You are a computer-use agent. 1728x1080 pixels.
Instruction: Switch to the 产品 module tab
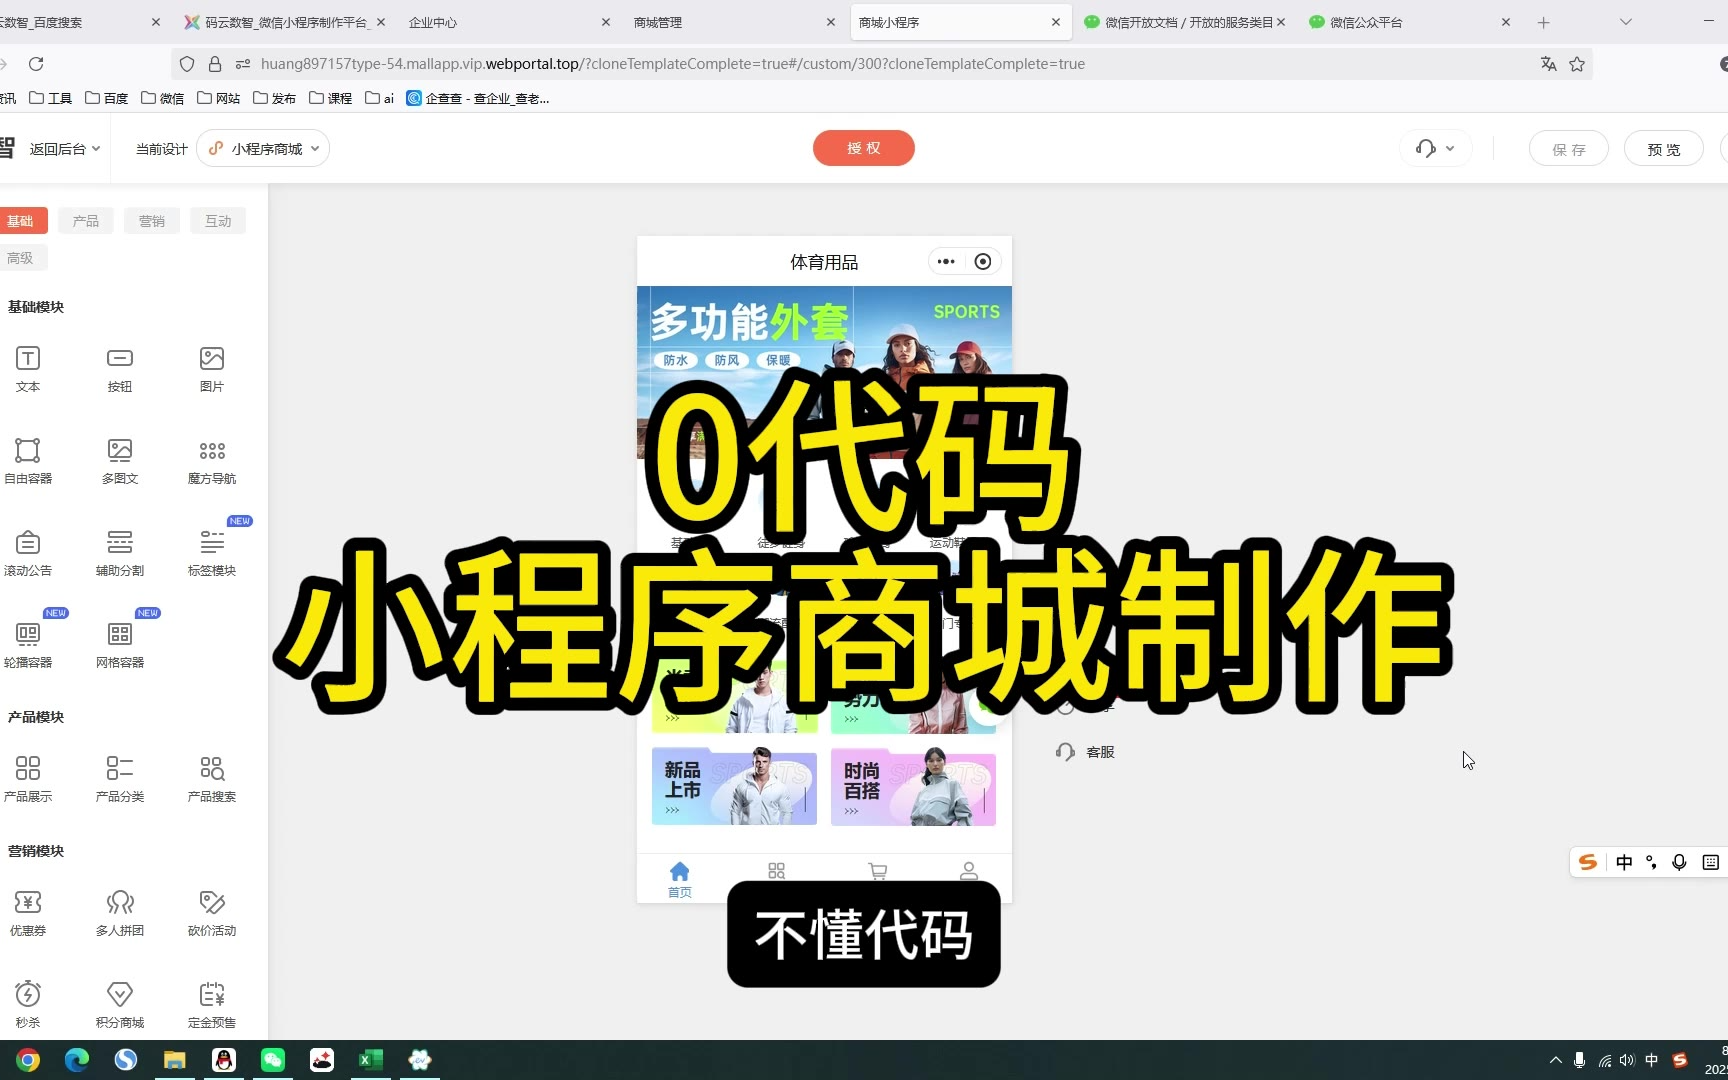pyautogui.click(x=86, y=221)
